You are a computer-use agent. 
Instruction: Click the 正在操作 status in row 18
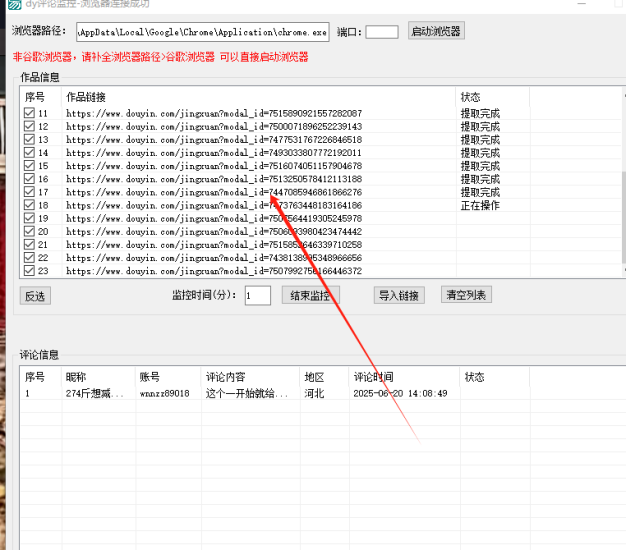[x=480, y=206]
